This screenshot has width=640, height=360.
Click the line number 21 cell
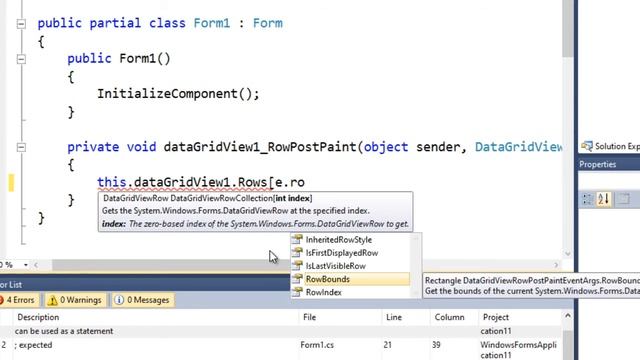click(387, 345)
